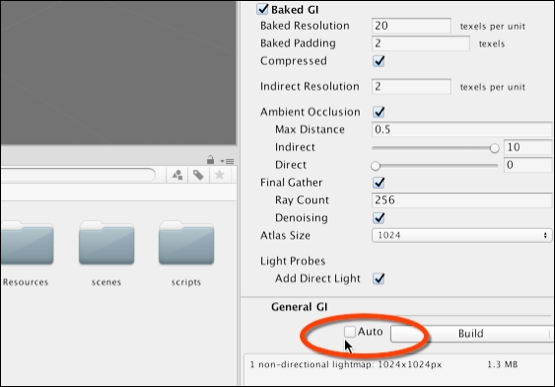Disable the Final Gather checkbox
This screenshot has height=387, width=555.
[x=379, y=183]
